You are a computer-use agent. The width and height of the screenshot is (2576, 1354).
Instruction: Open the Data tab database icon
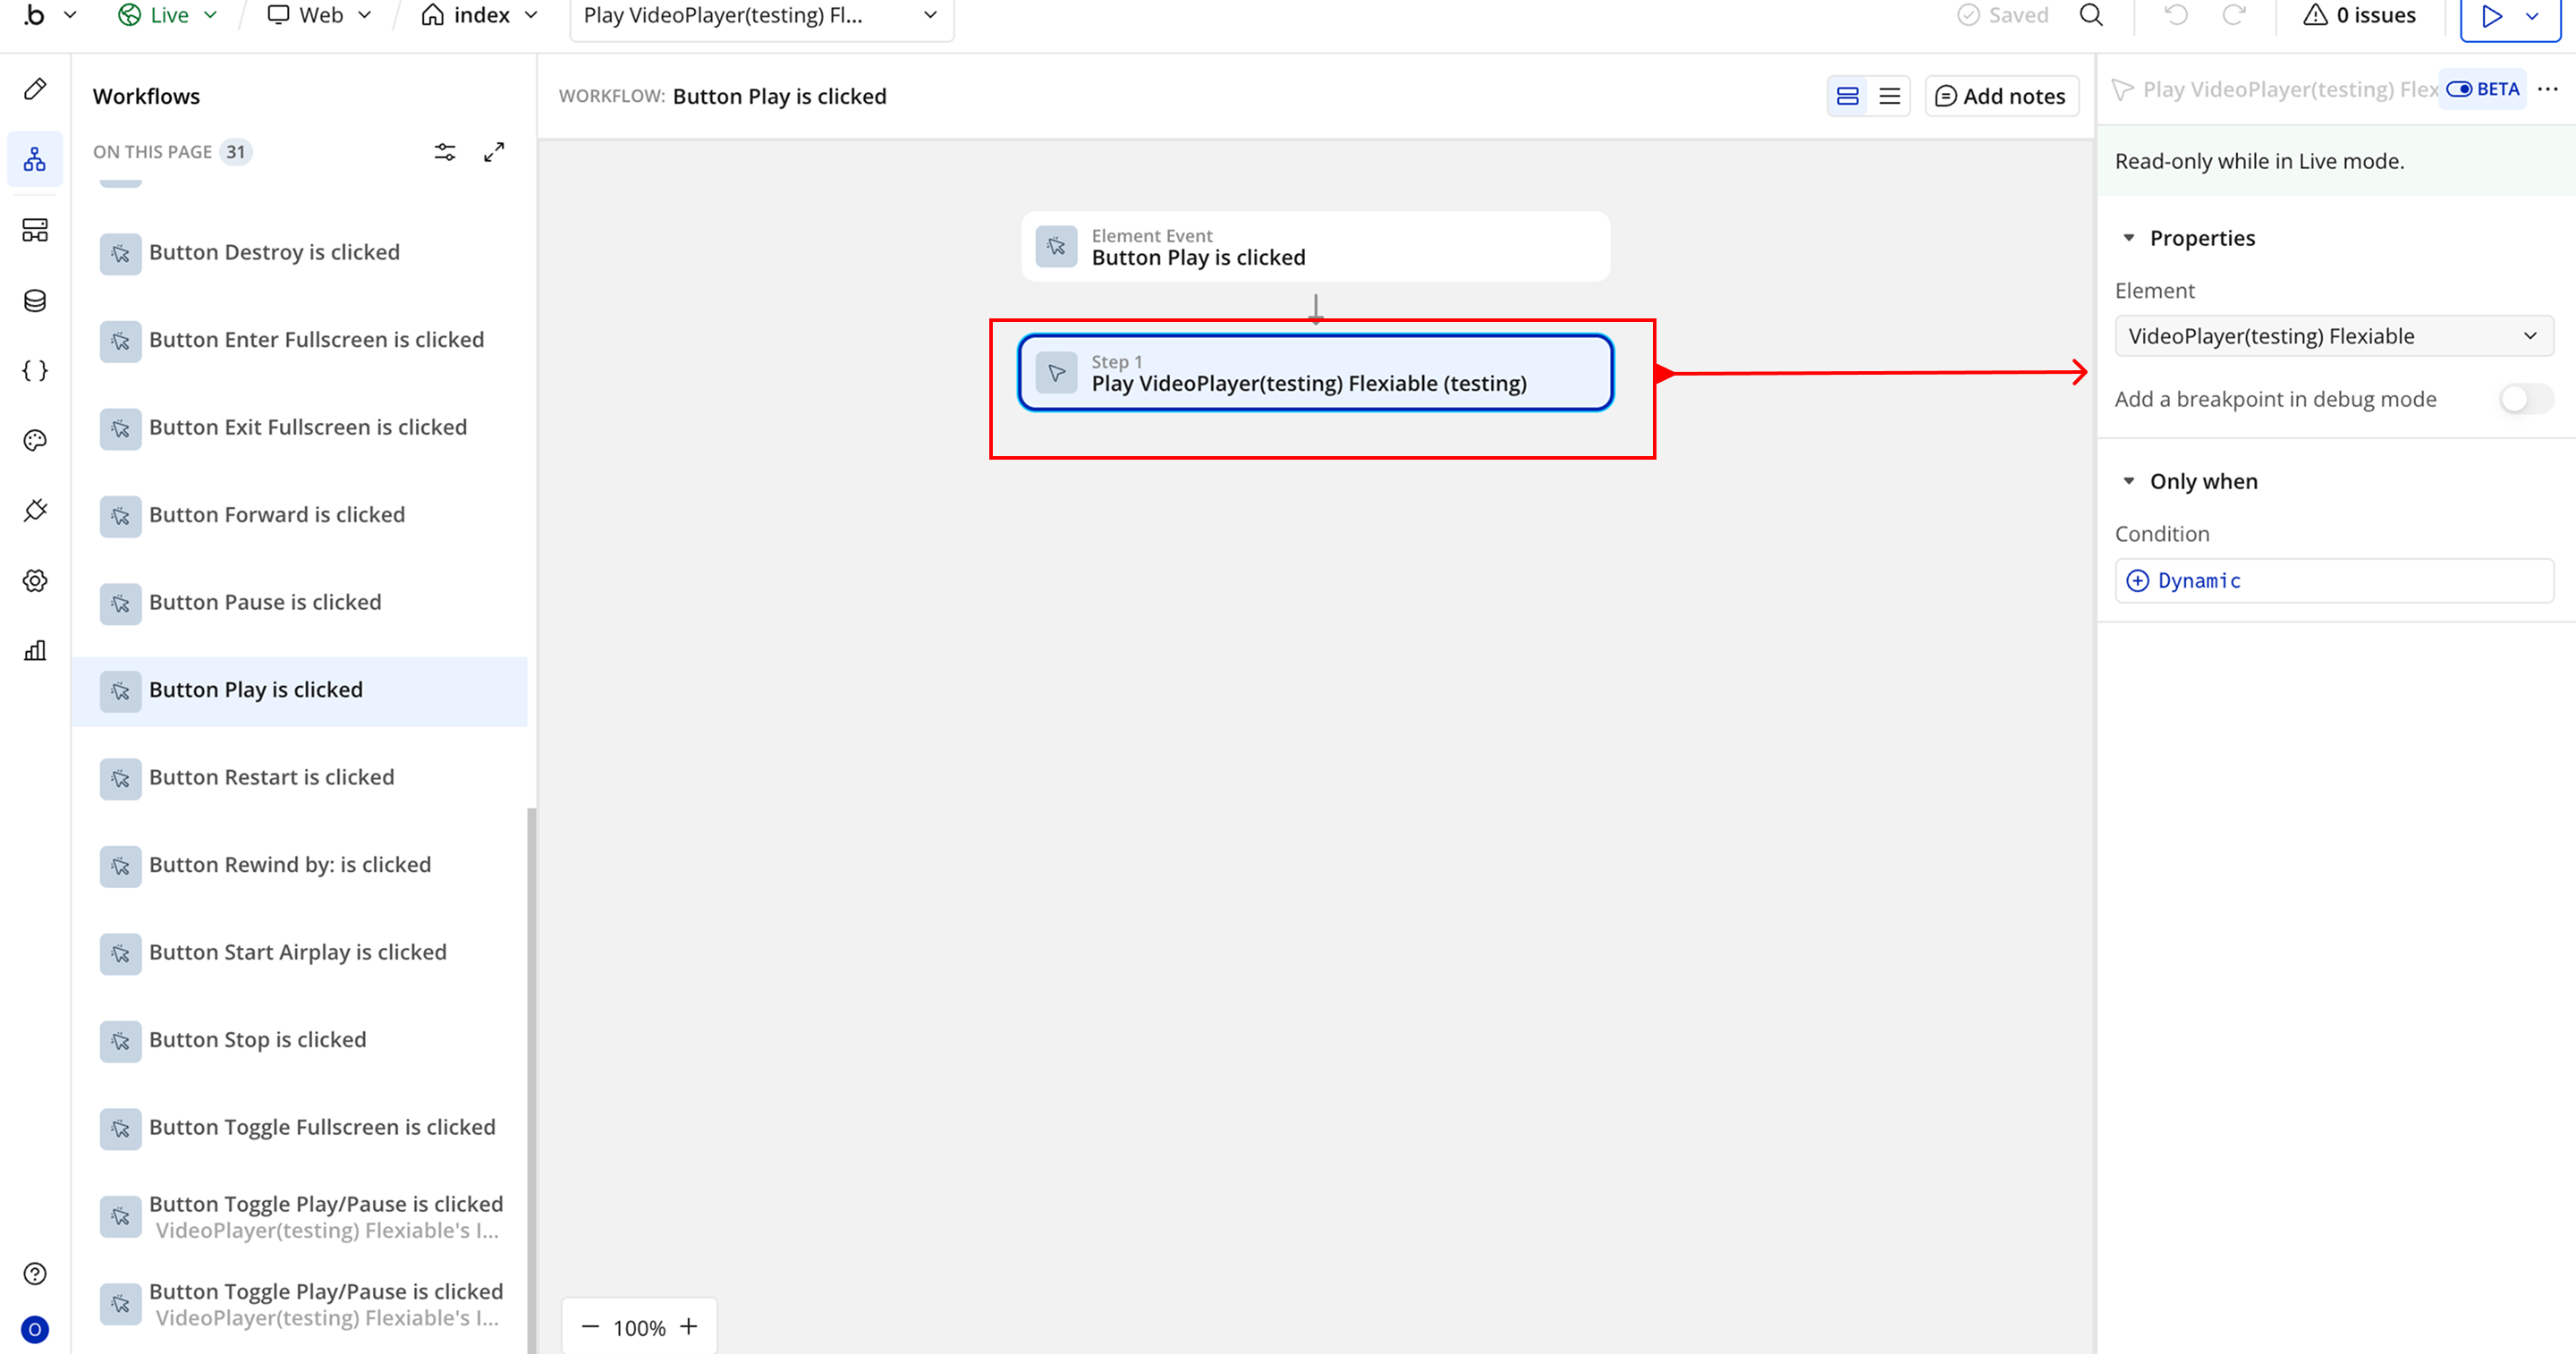35,301
